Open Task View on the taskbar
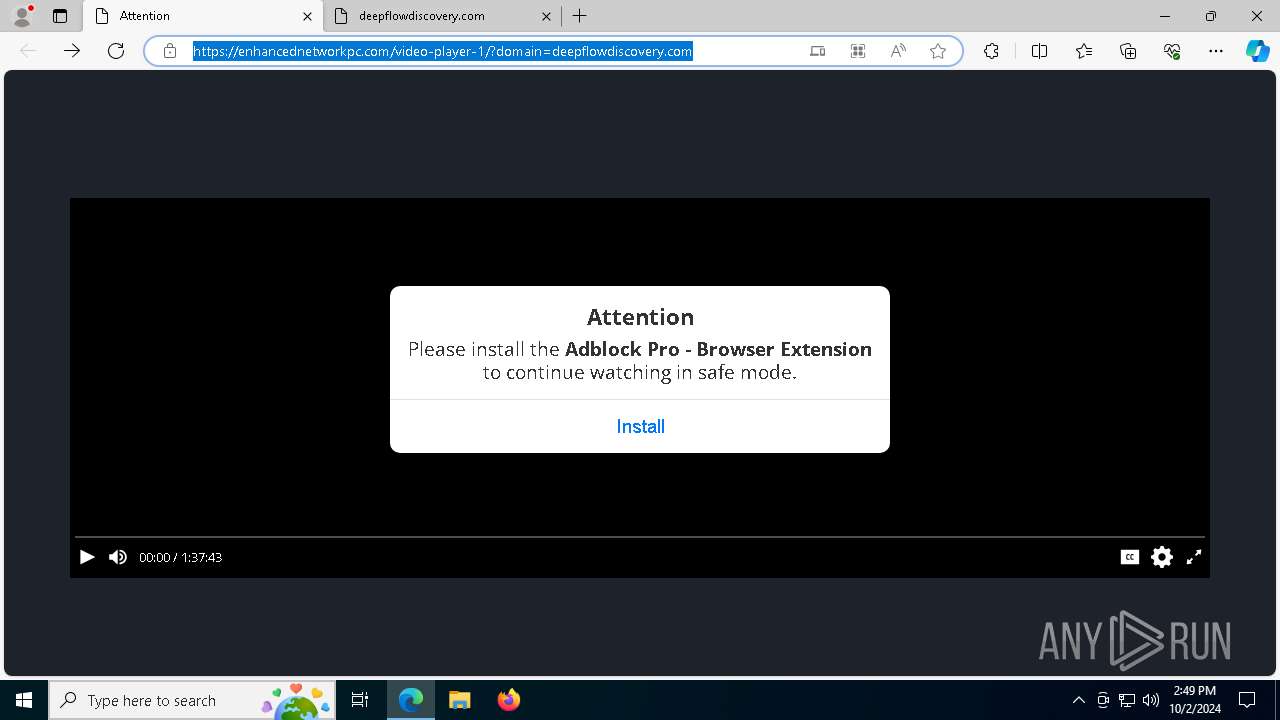Viewport: 1280px width, 720px height. tap(360, 700)
